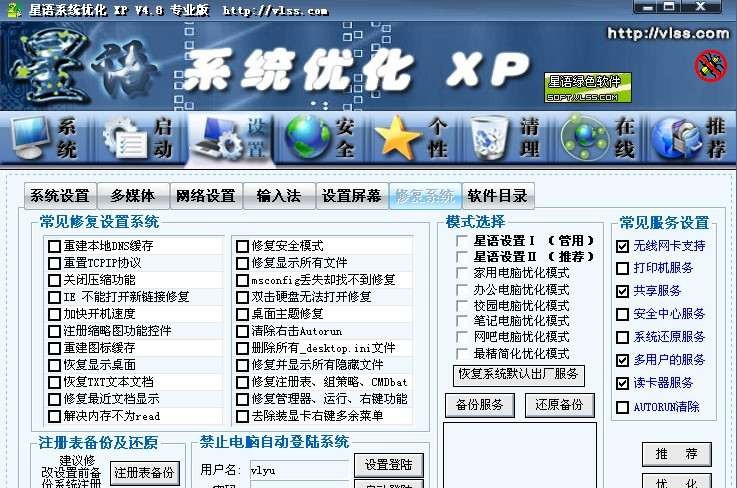Check 系统还原服务
Viewport: 737px width, 488px height.
click(622, 337)
